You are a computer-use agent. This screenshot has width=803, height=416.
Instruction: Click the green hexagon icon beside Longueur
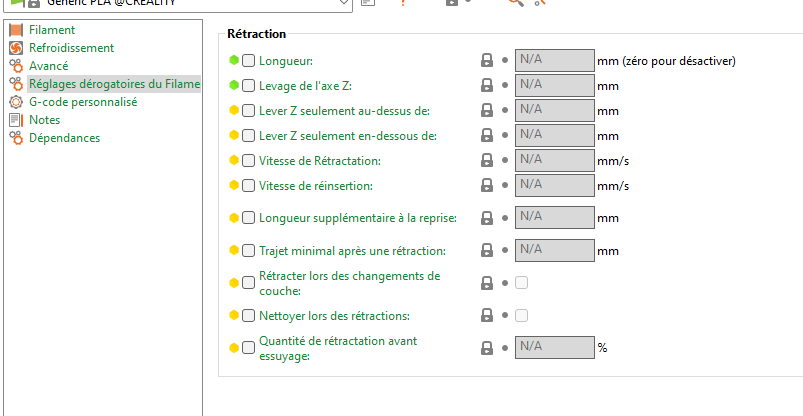(x=234, y=60)
